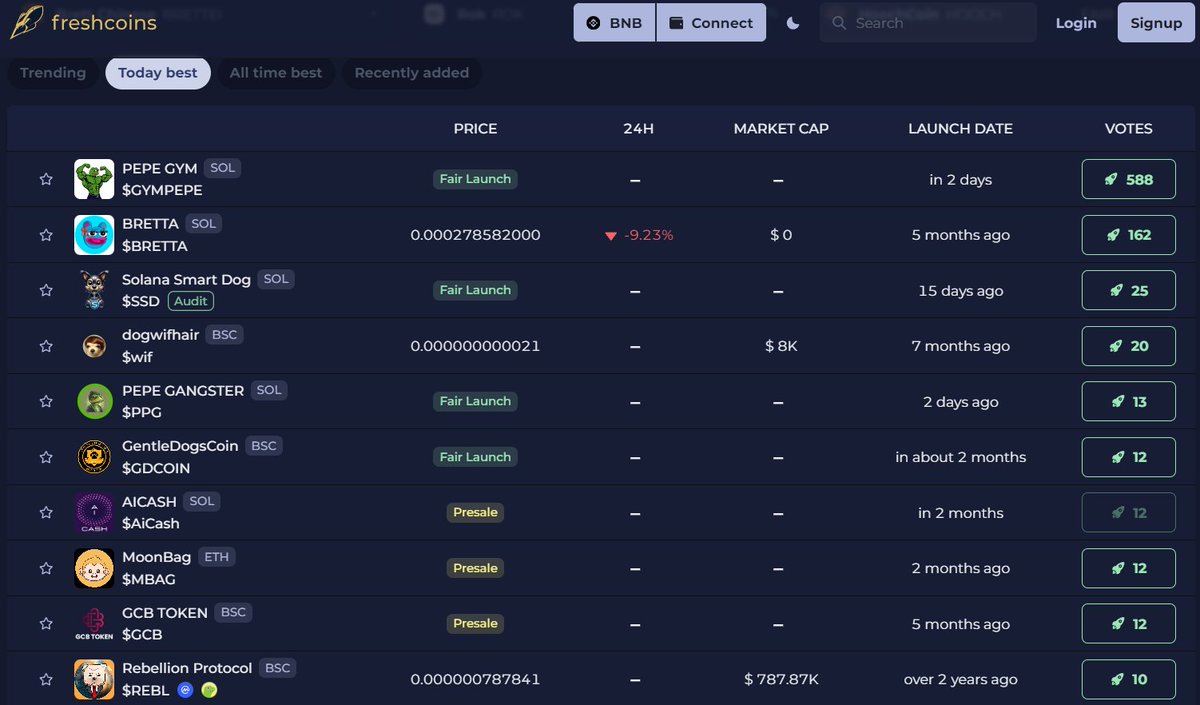Click the Presale badge in MoonBag row
This screenshot has height=705, width=1200.
click(475, 568)
